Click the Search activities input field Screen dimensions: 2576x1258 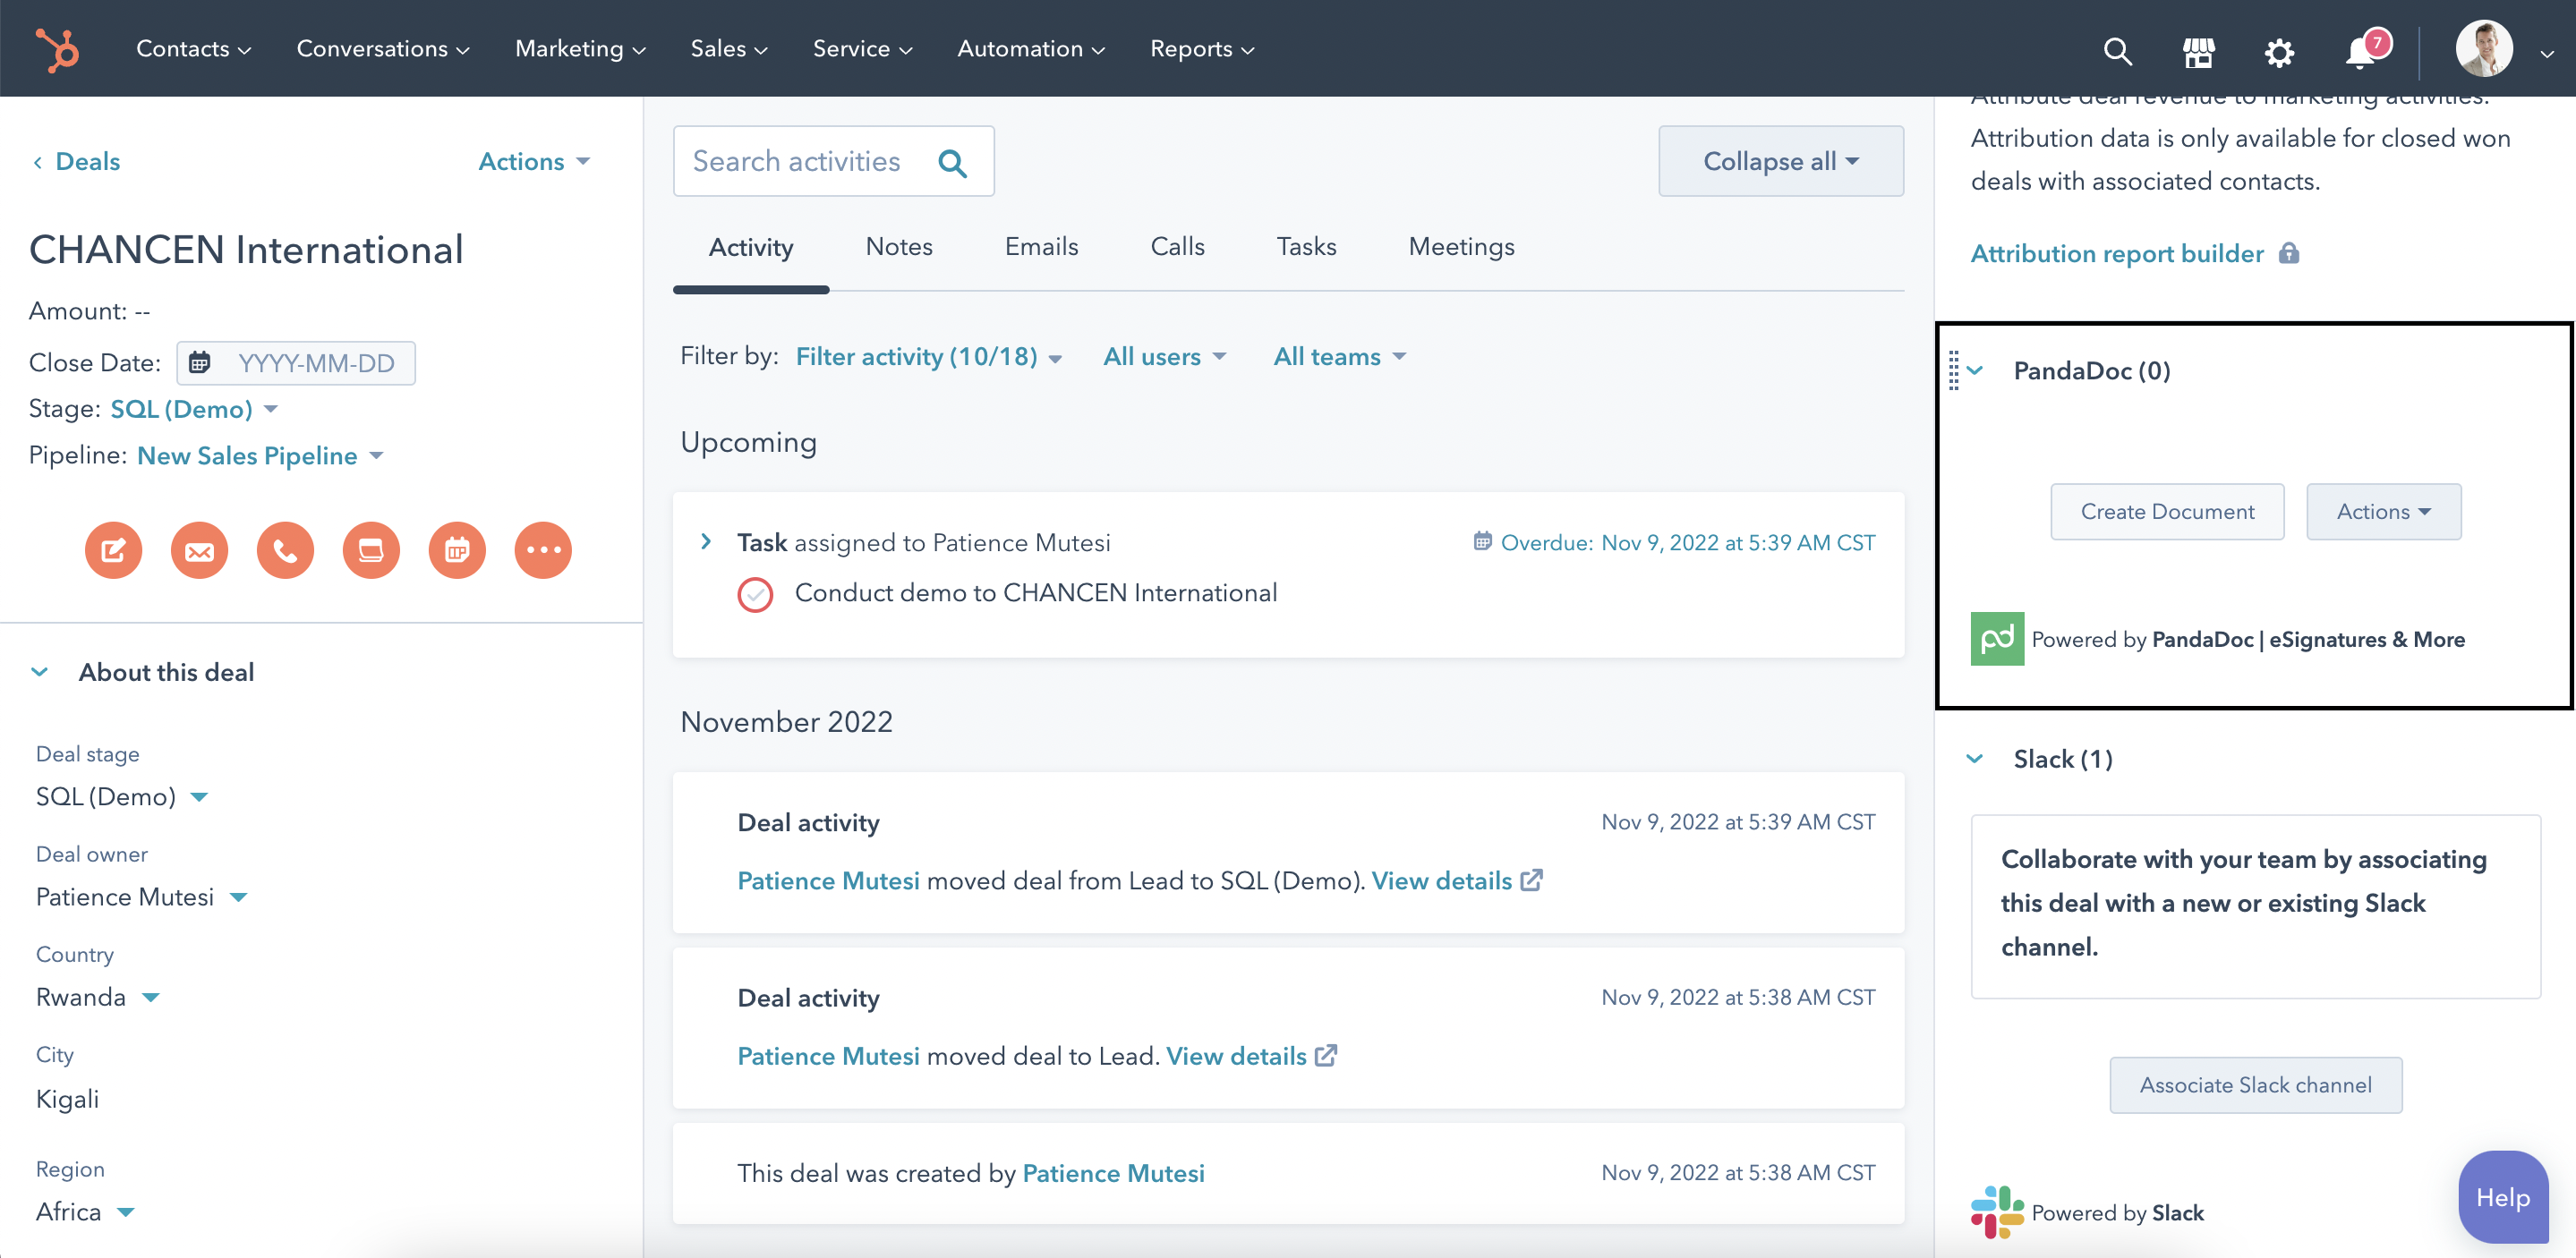coord(833,161)
